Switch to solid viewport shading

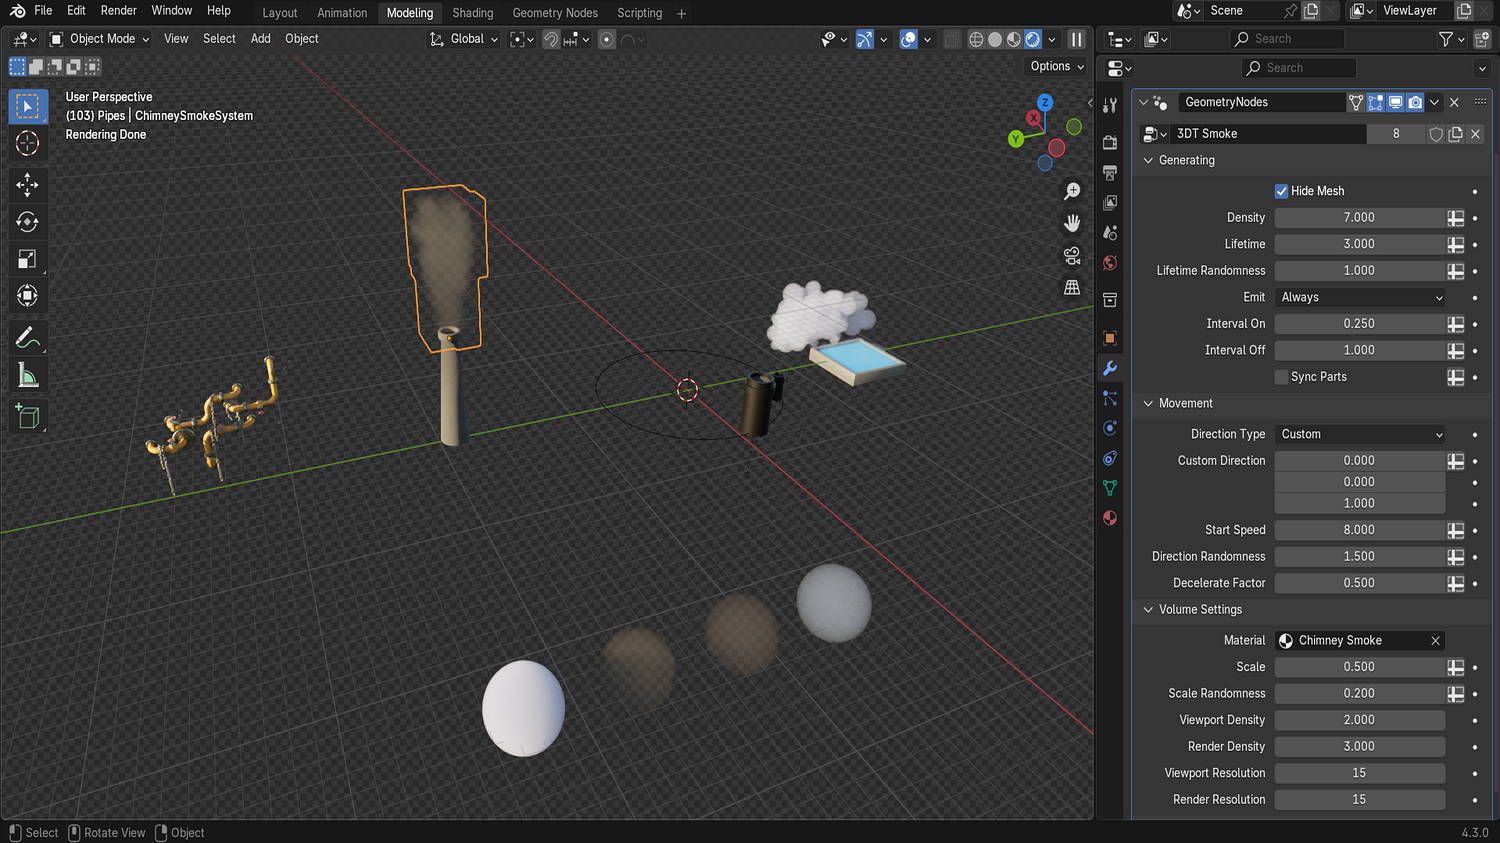point(995,39)
